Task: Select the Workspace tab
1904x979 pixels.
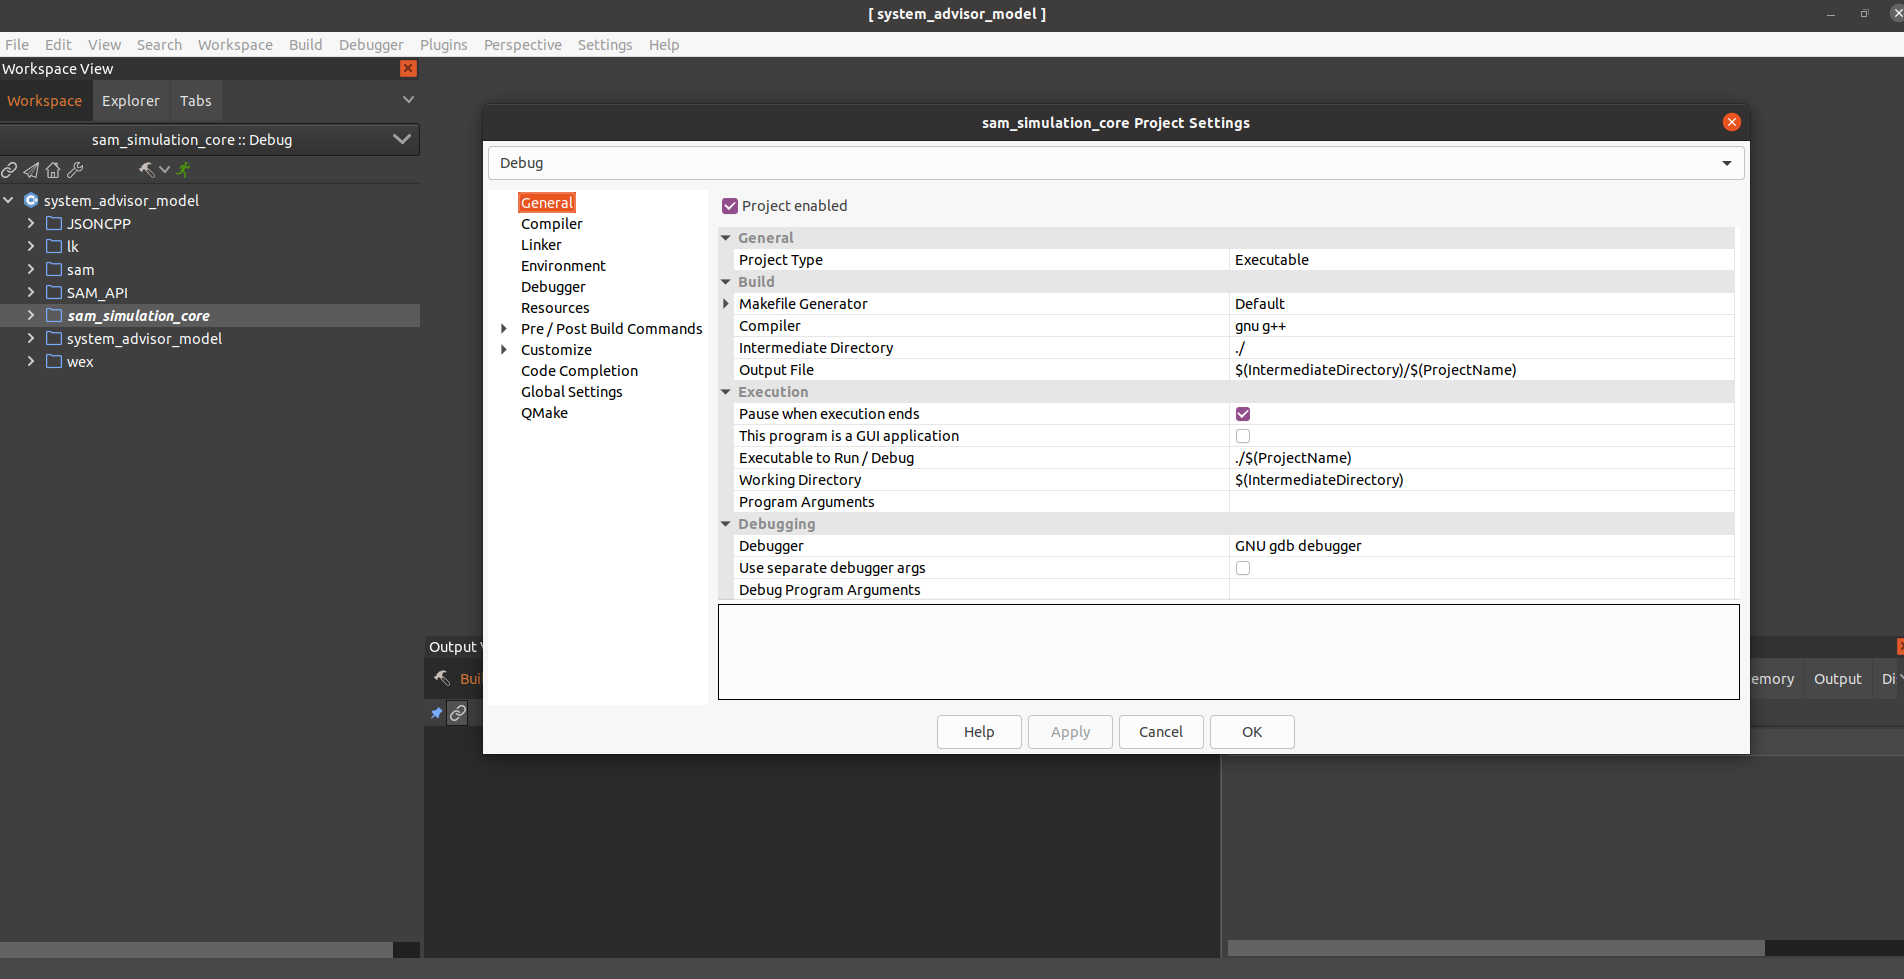Action: pos(44,101)
